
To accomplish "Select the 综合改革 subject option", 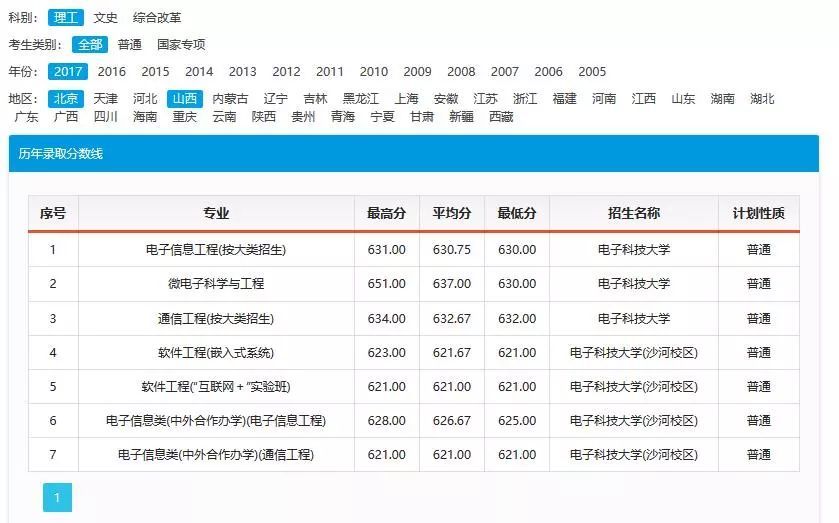I will [157, 18].
